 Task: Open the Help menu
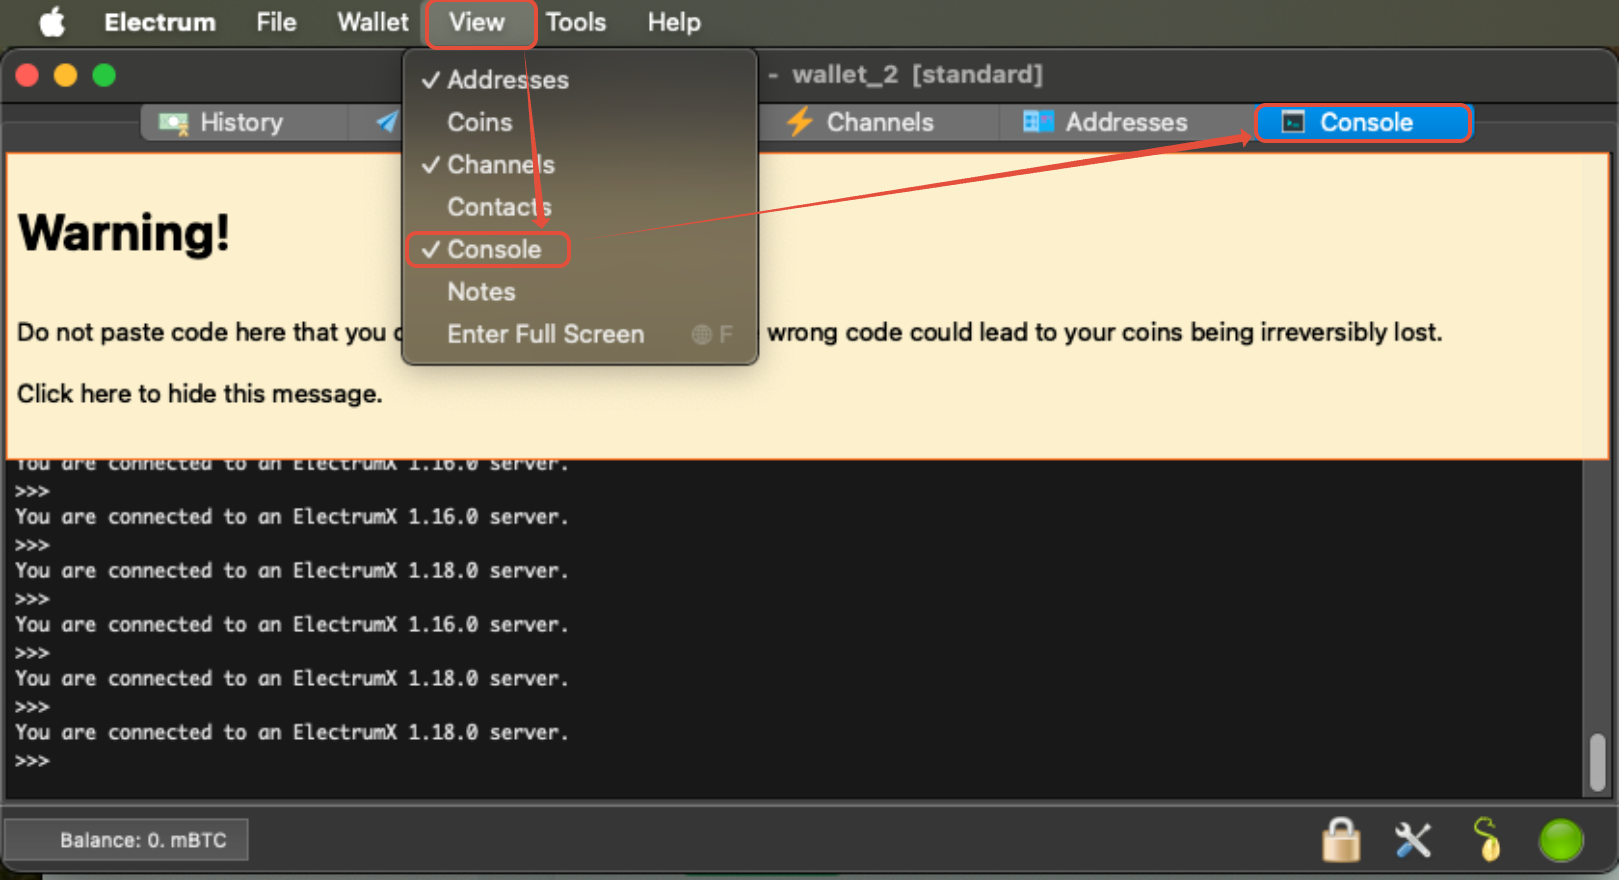[x=674, y=22]
